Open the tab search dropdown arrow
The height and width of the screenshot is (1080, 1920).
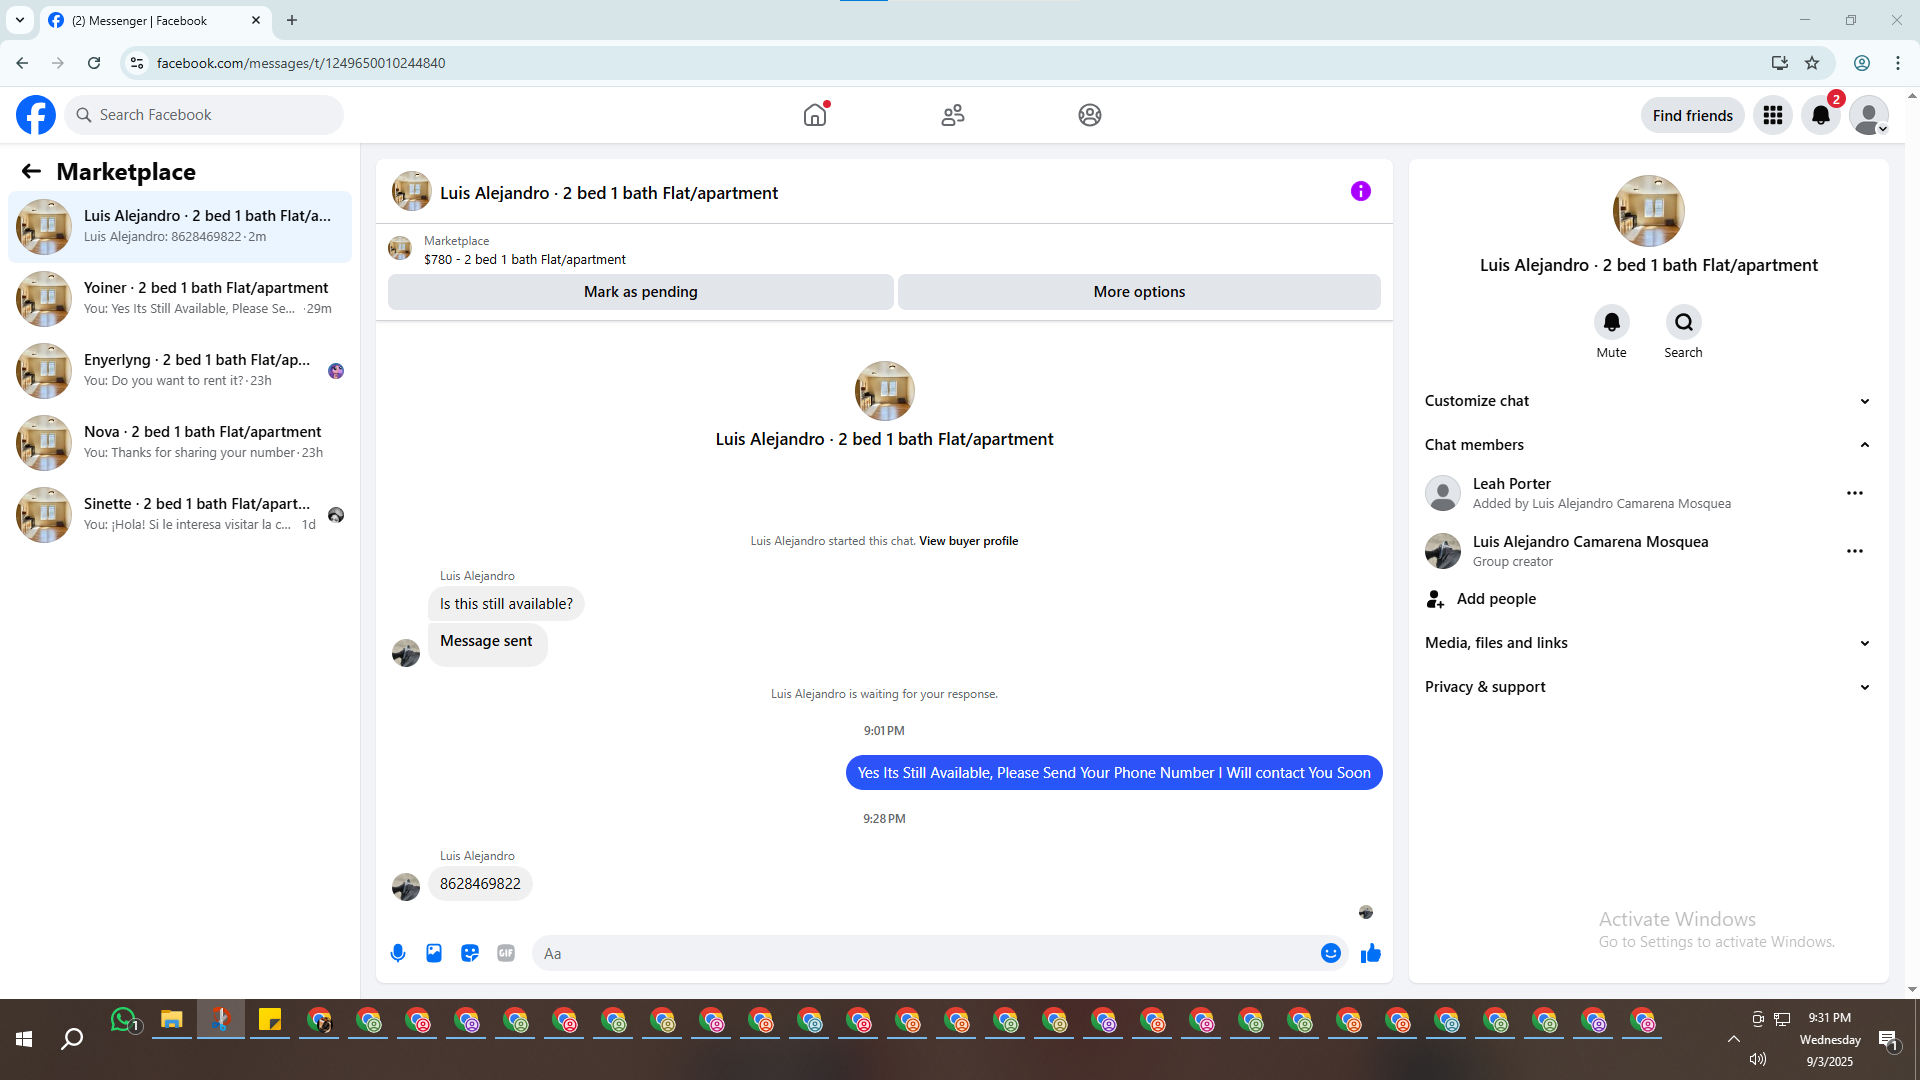(20, 20)
